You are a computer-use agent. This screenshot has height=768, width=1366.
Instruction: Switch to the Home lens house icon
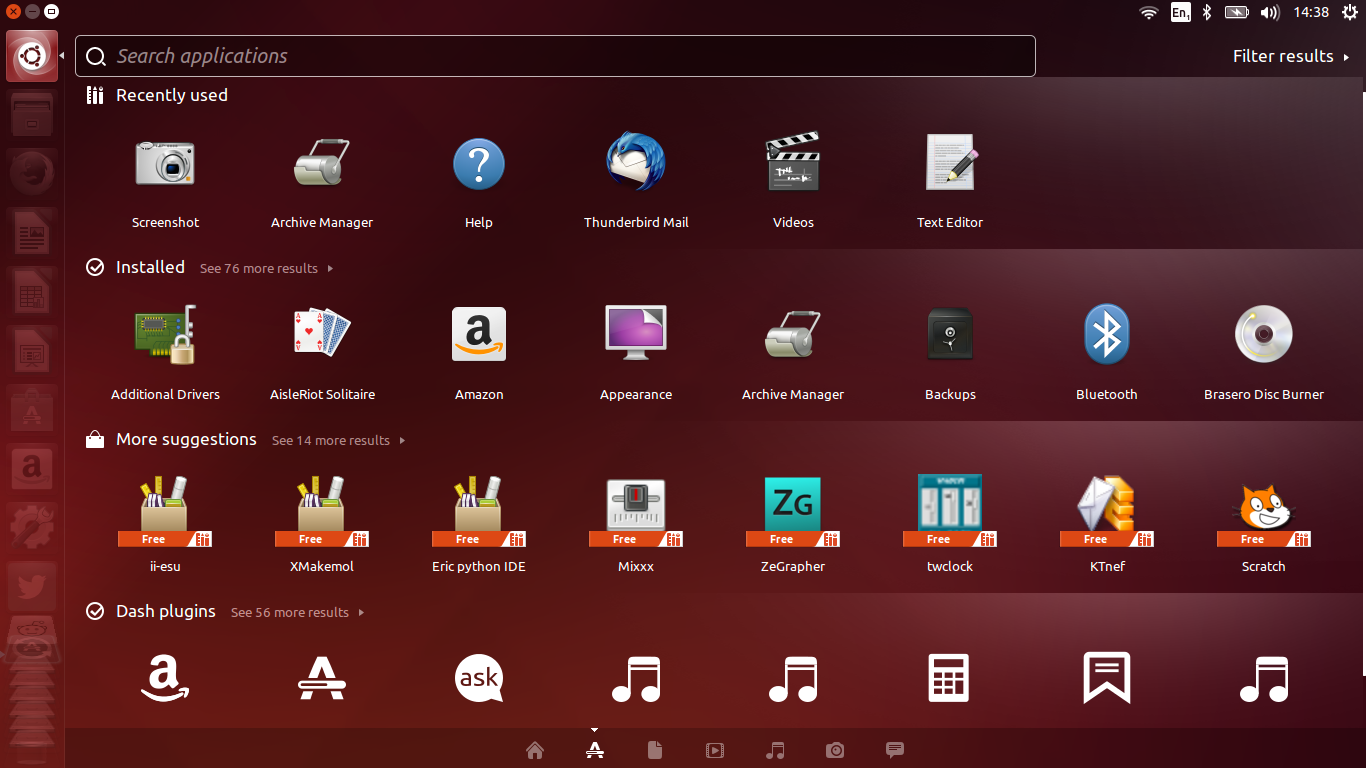tap(535, 750)
